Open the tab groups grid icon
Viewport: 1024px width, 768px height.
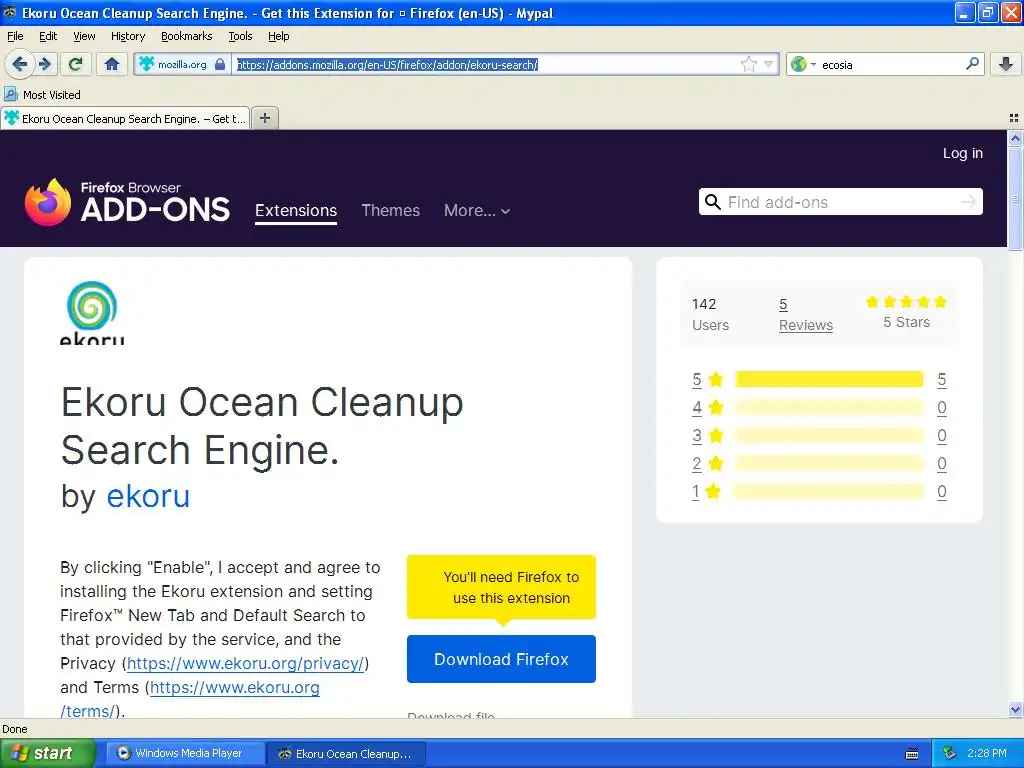(1014, 118)
